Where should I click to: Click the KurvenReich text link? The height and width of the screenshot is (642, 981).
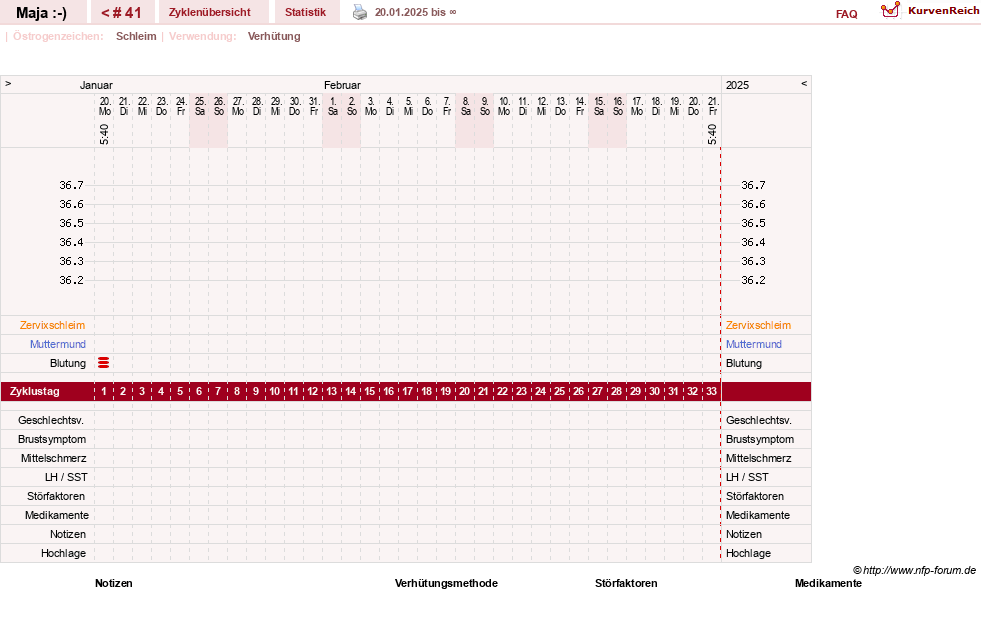943,11
